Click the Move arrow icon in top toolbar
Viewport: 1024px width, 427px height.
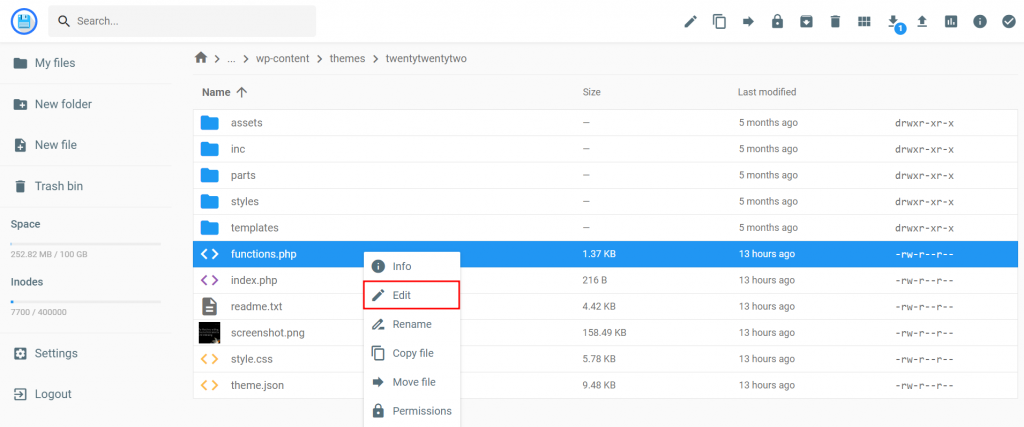tap(748, 21)
